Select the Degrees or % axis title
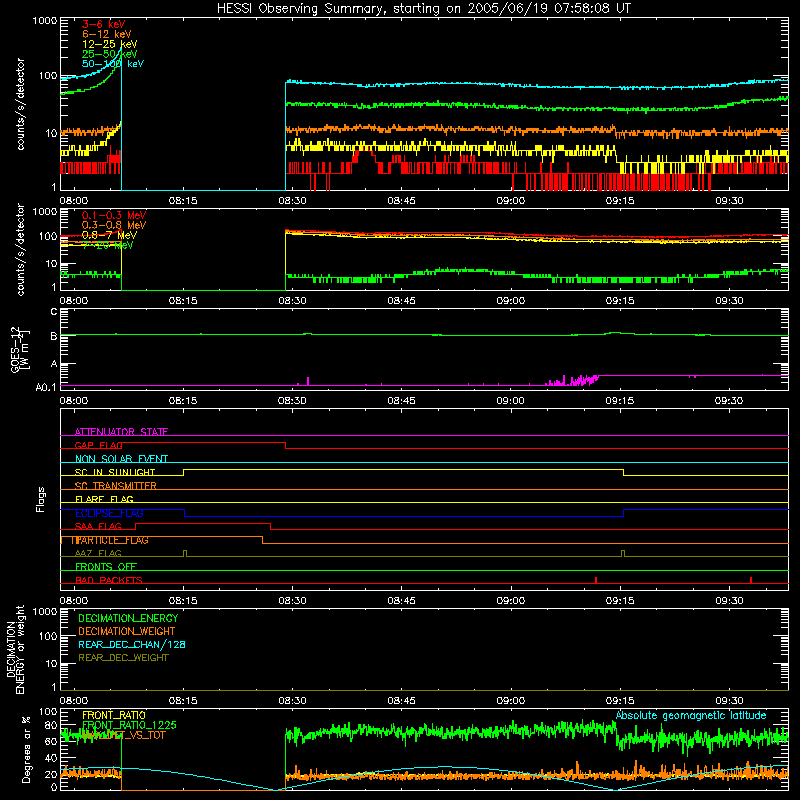Viewport: 800px width, 800px height. [x=27, y=749]
